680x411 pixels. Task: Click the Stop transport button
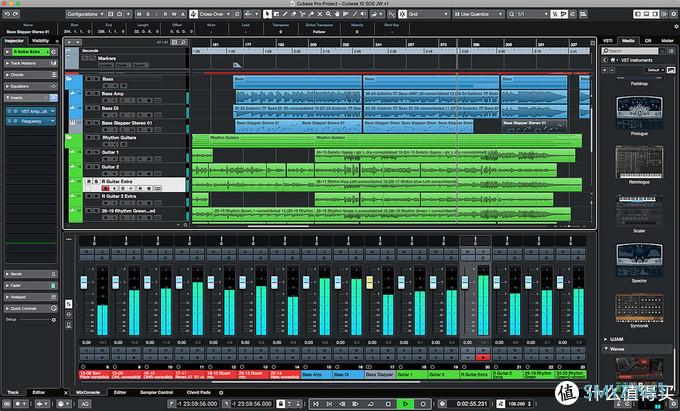(389, 404)
